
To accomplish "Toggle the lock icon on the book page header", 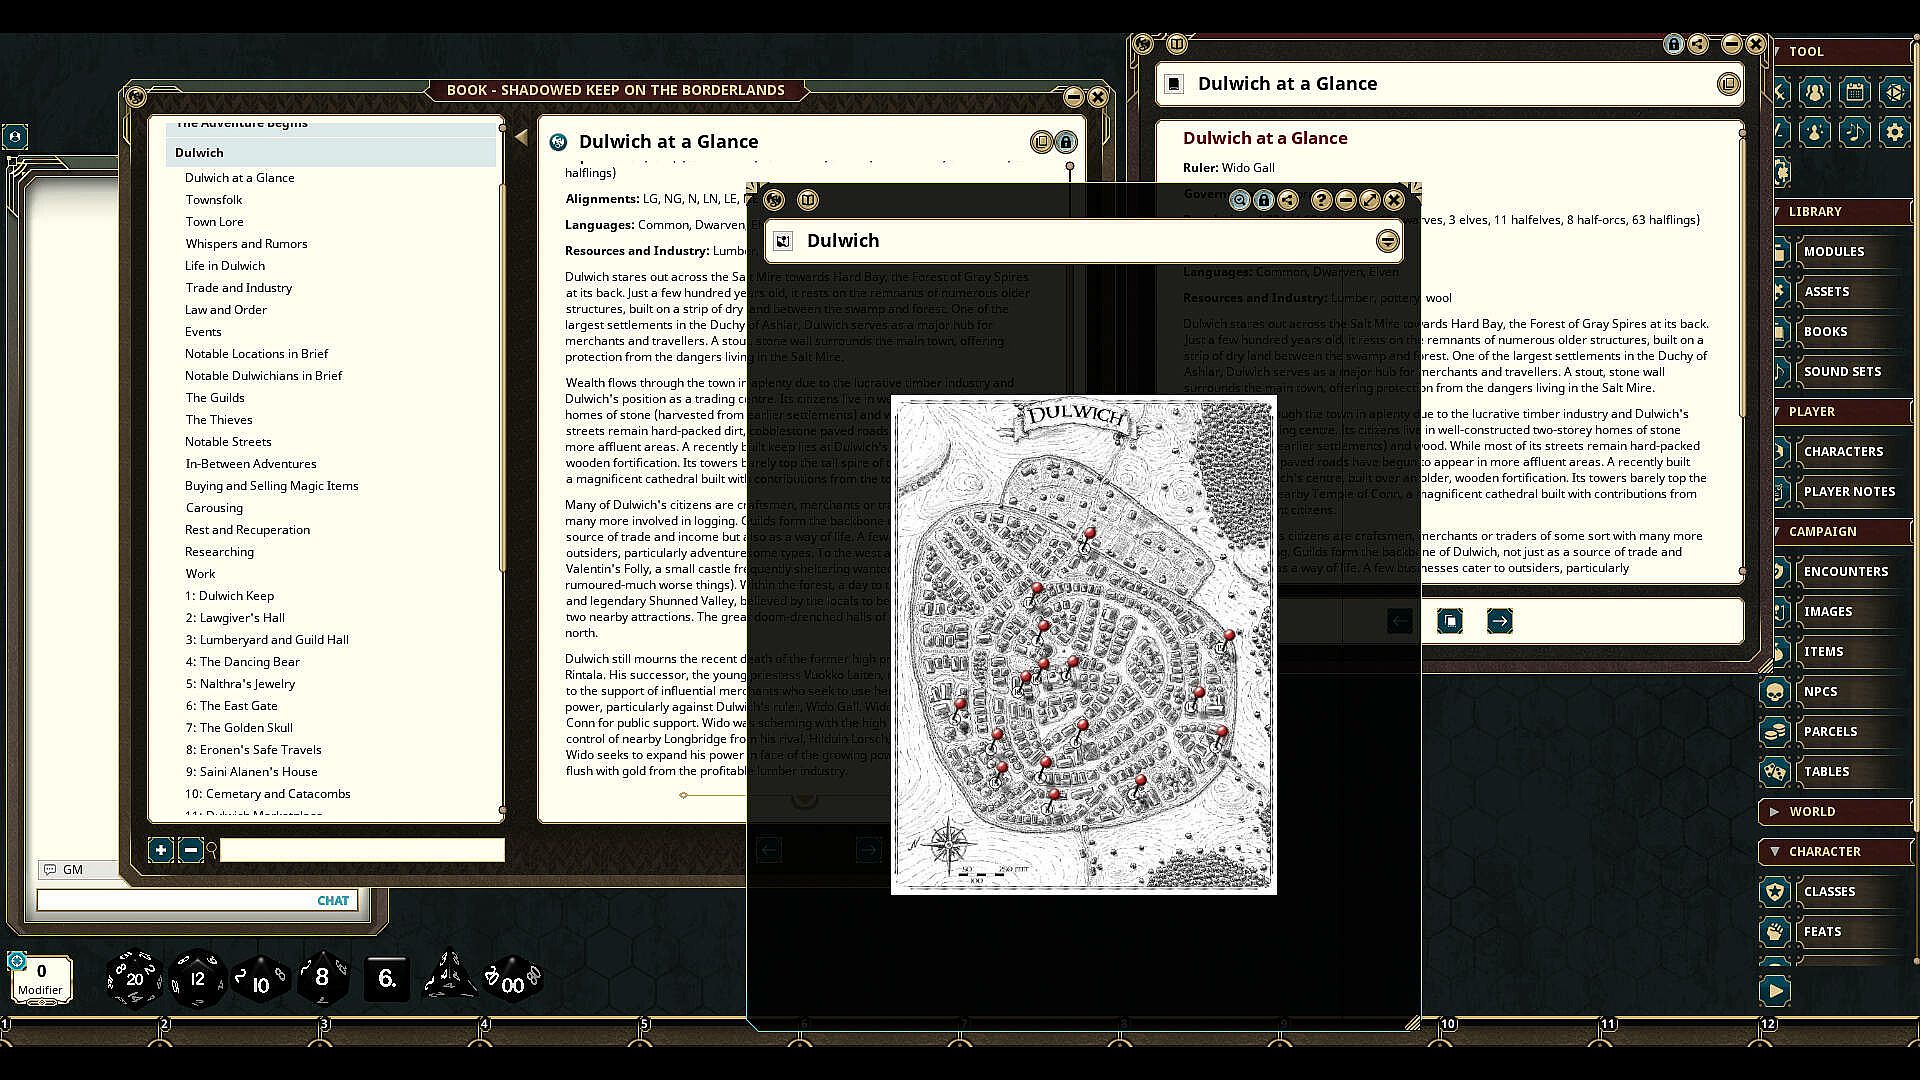I will coord(1066,142).
